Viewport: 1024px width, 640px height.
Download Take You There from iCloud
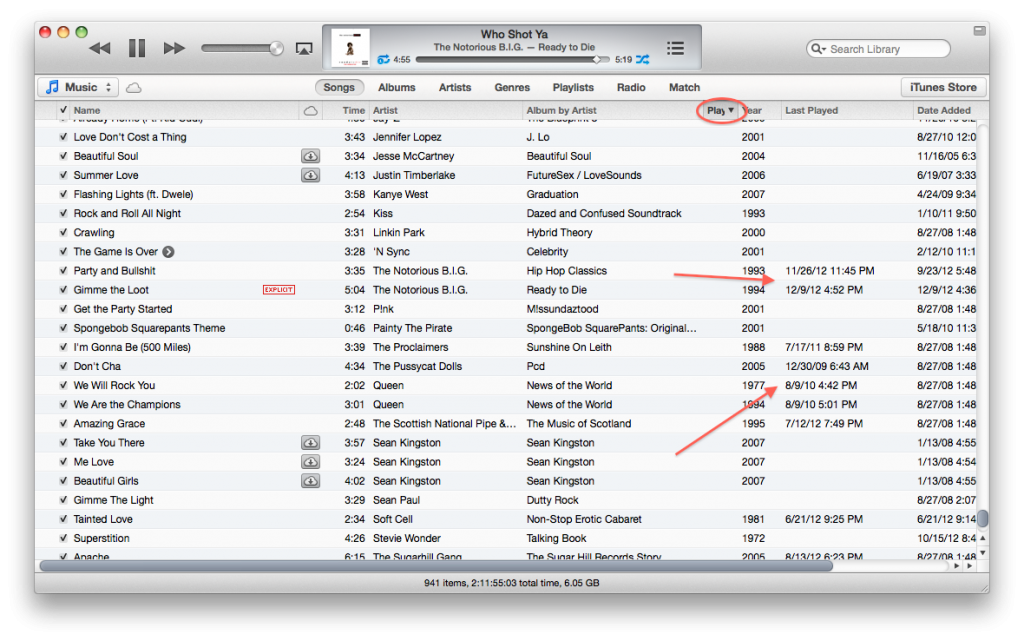(310, 443)
